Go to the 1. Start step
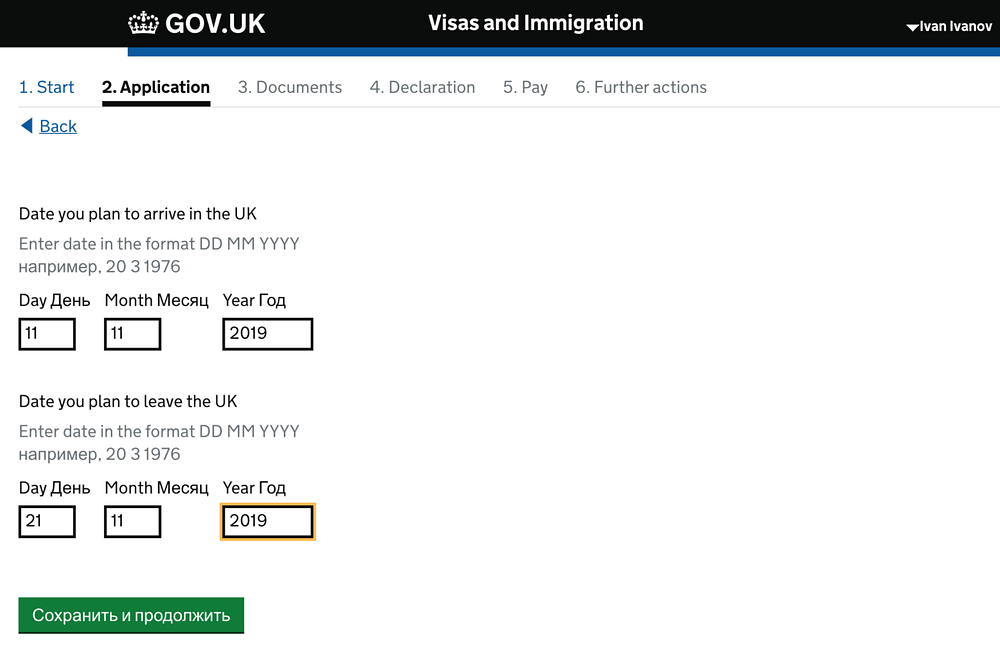This screenshot has height=652, width=1000. (46, 87)
